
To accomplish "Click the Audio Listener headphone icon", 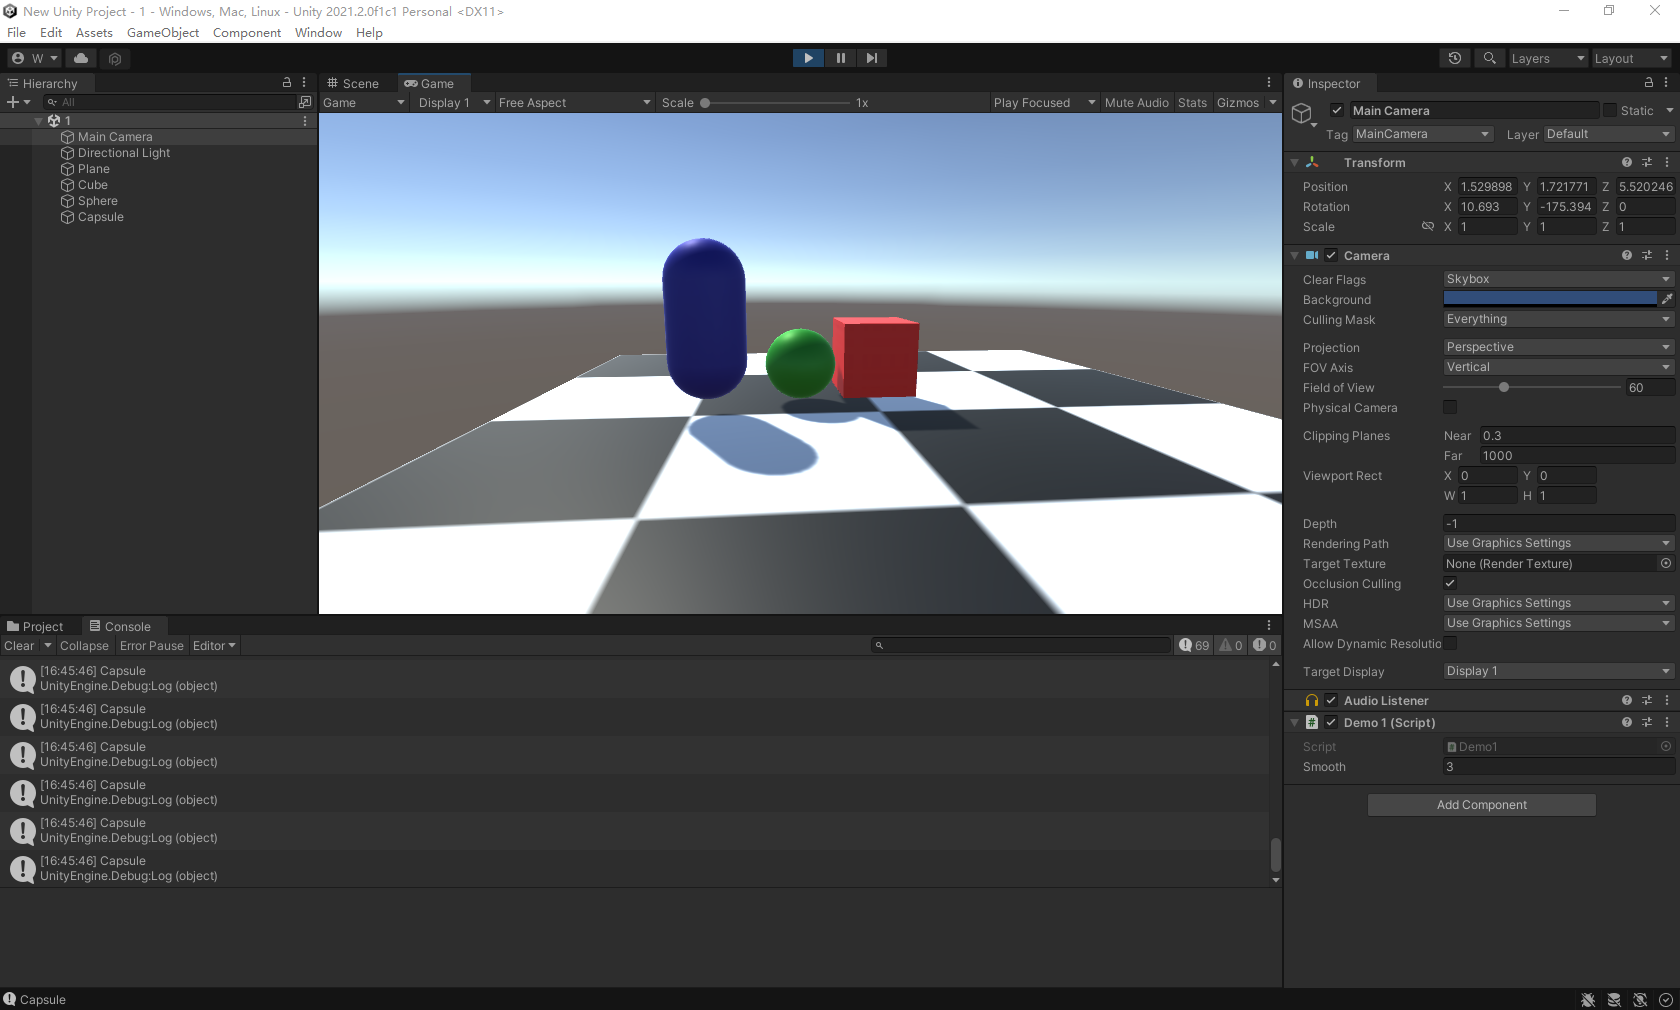I will pos(1310,700).
